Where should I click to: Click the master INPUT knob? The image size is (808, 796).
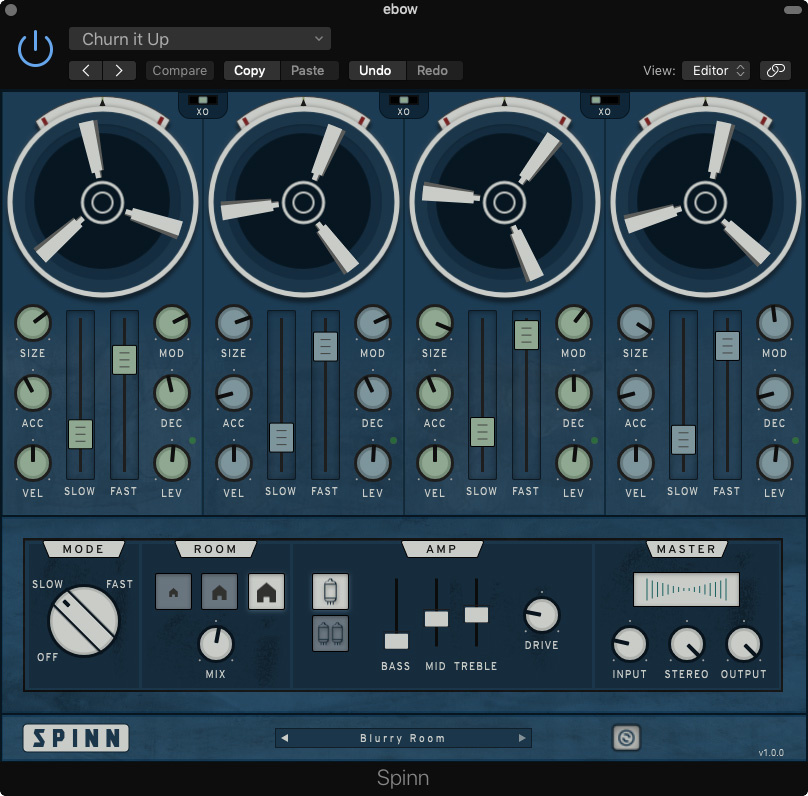pos(630,643)
